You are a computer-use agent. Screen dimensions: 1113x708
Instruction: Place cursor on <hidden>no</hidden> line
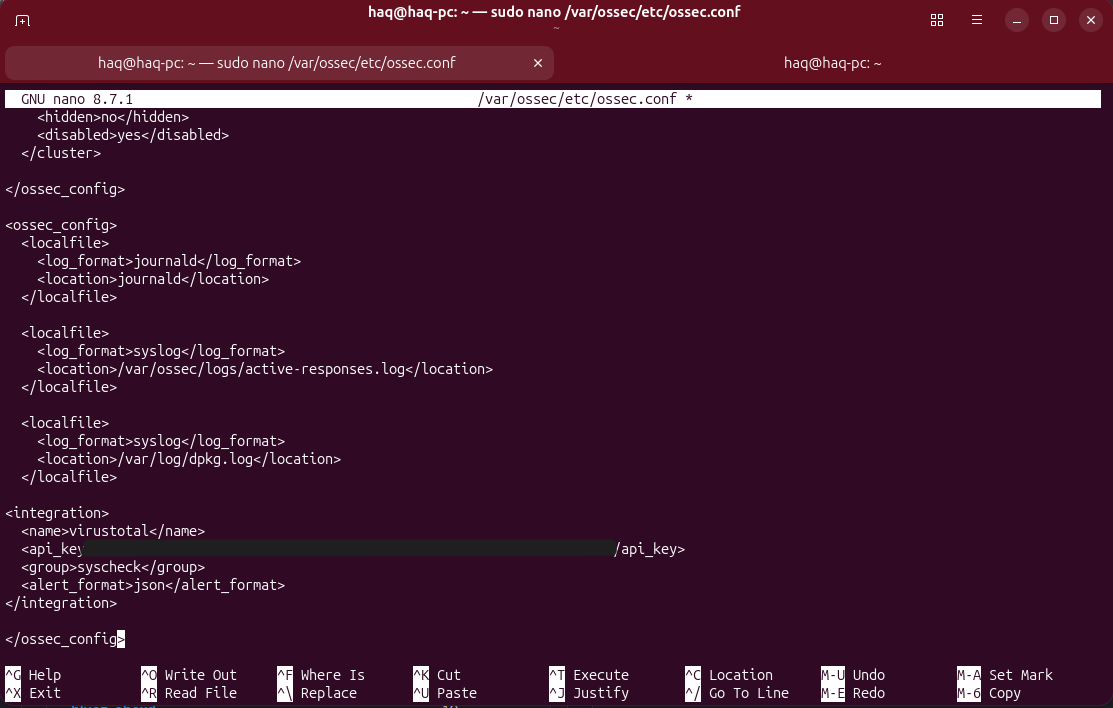point(113,117)
